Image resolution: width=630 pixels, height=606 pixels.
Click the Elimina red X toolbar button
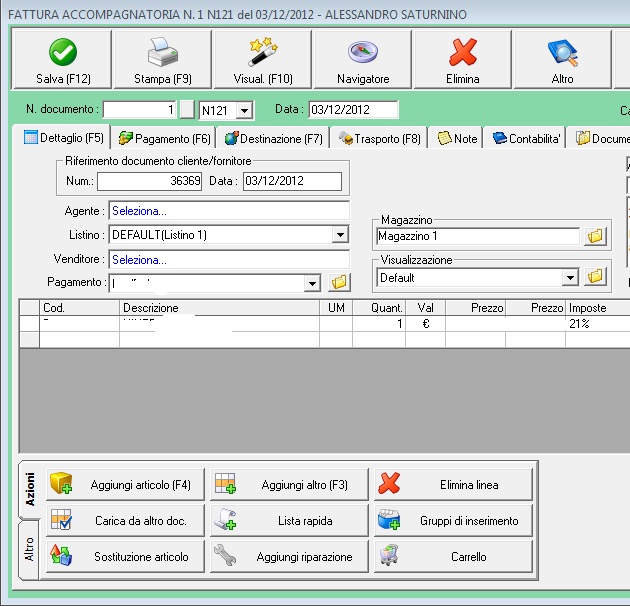[462, 59]
